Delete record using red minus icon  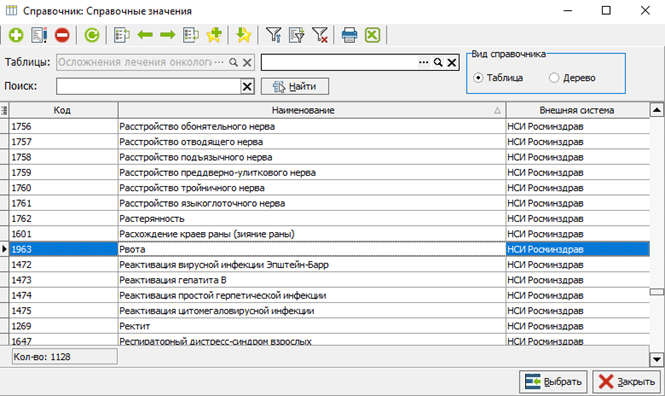(x=62, y=35)
